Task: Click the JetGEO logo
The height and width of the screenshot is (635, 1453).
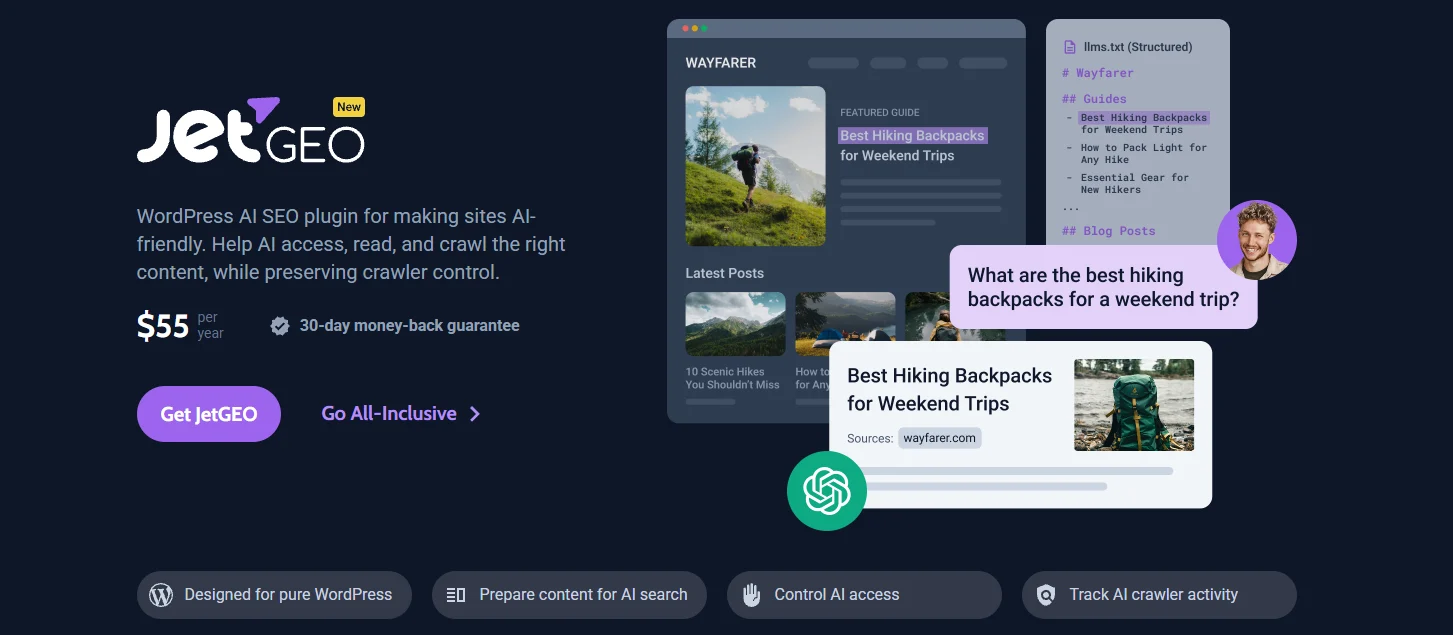Action: click(250, 130)
